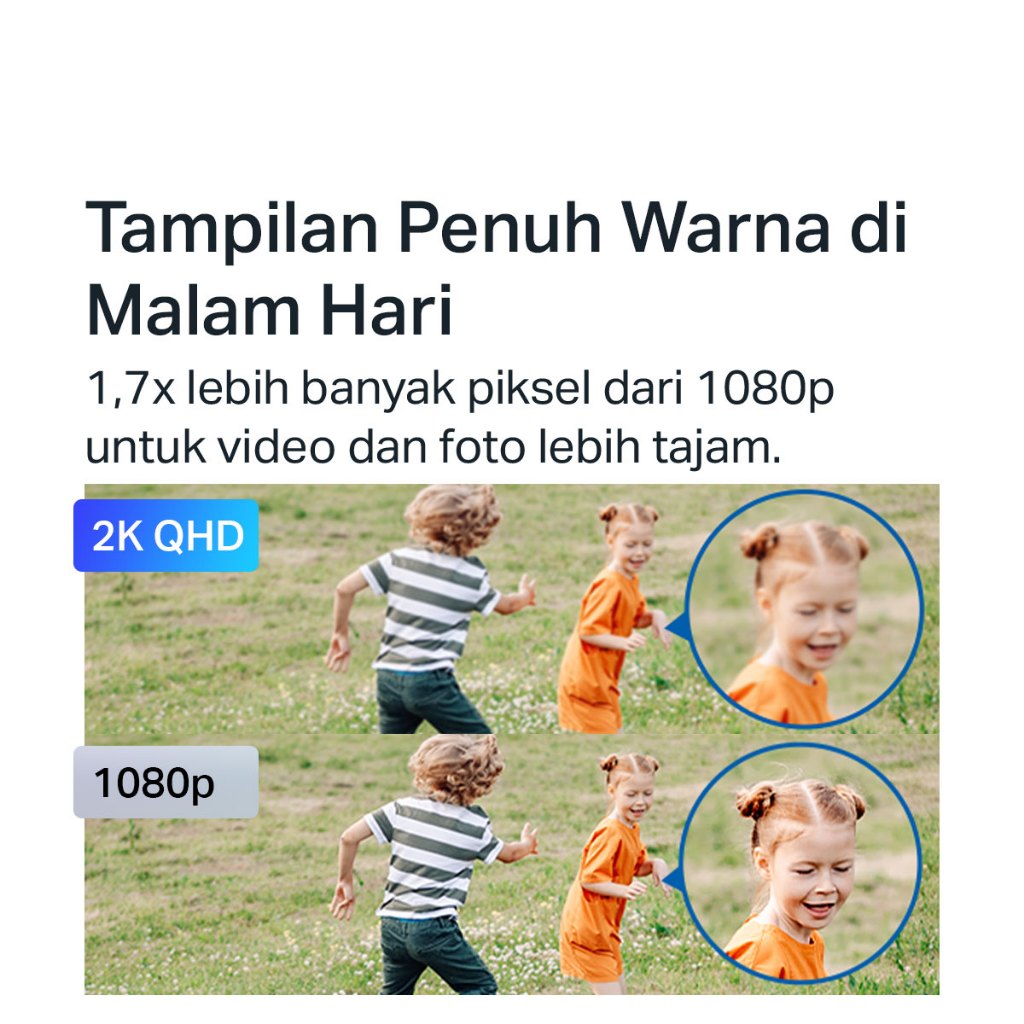
Task: Click the gray 1080p badge
Action: [x=166, y=782]
